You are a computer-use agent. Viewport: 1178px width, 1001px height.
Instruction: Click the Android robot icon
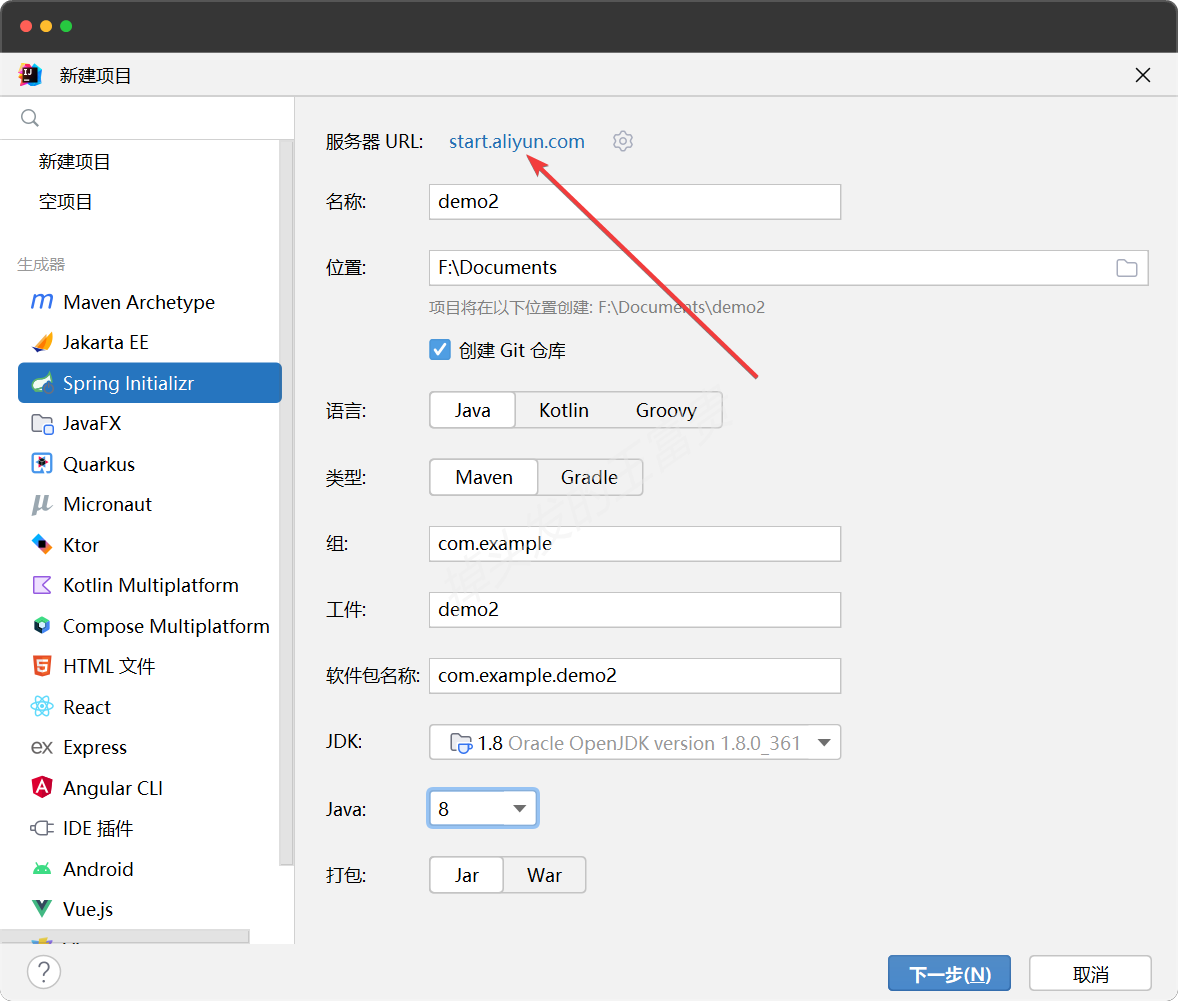[42, 869]
